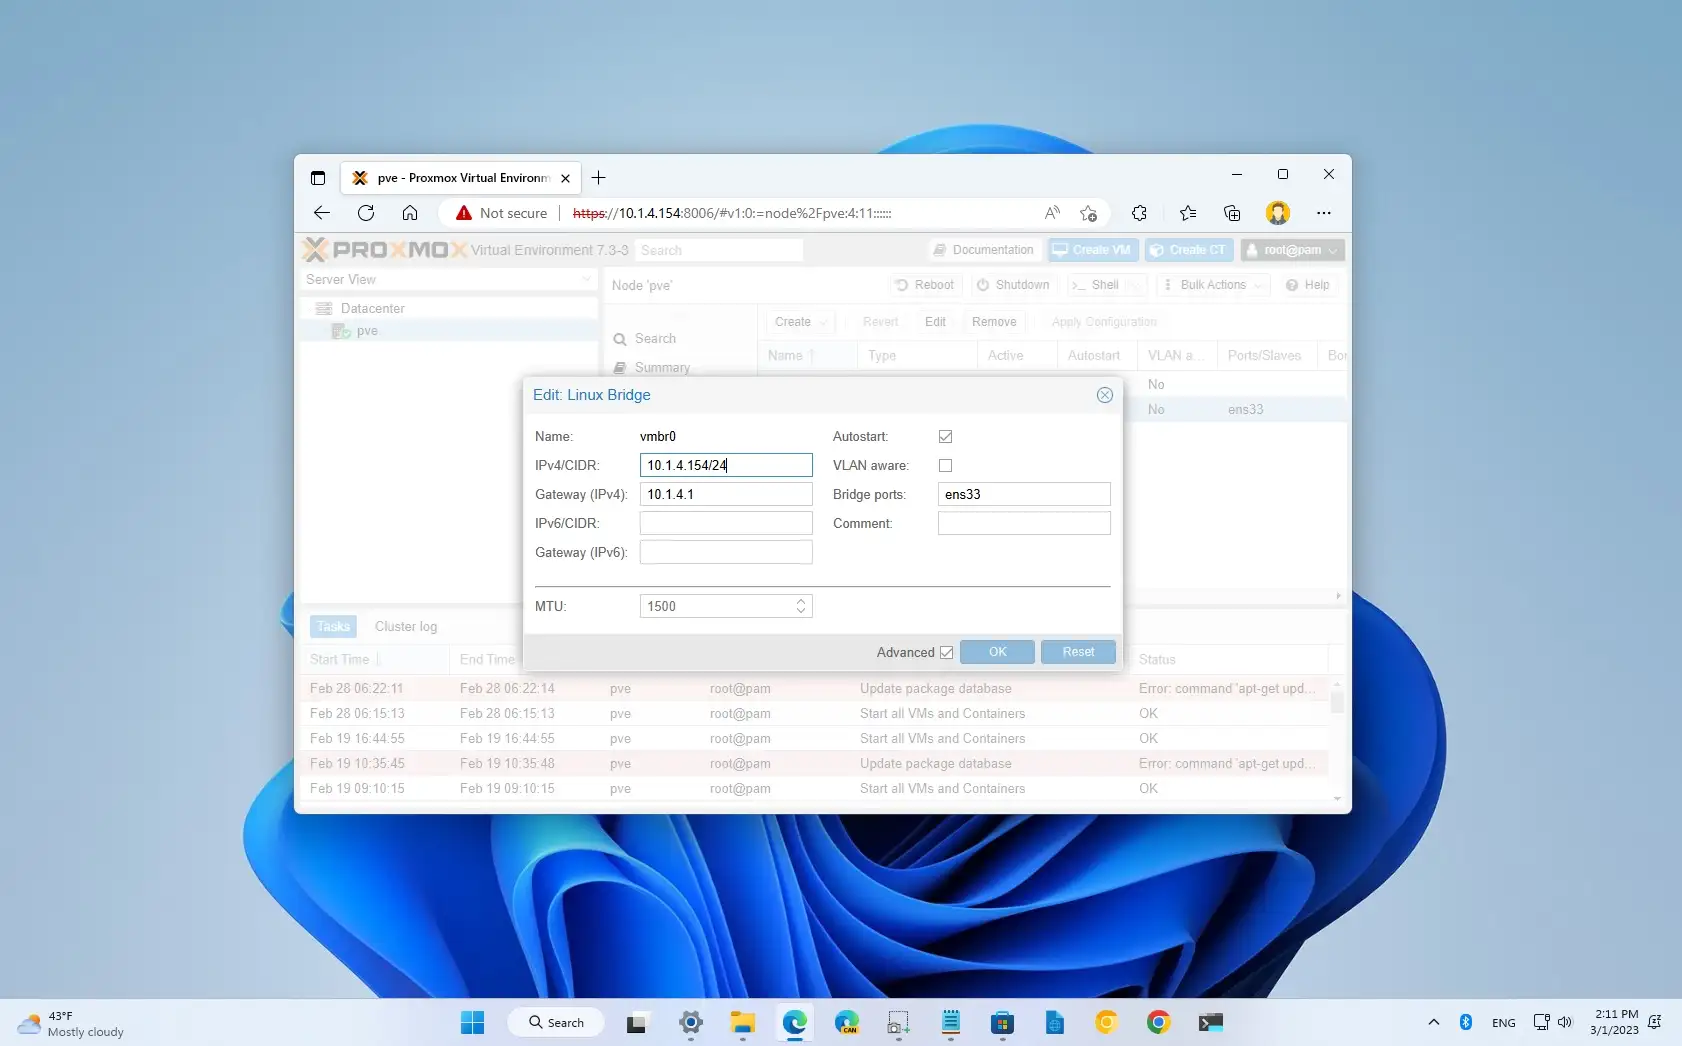
Task: Open the root@pam user menu
Action: click(1292, 250)
